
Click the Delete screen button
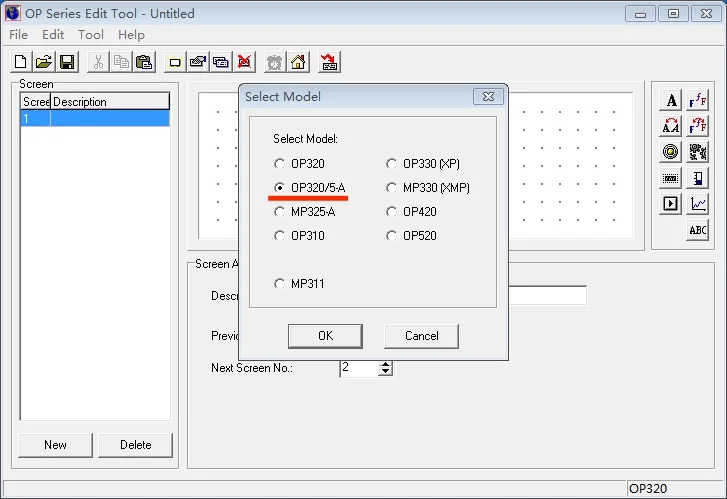click(x=135, y=445)
